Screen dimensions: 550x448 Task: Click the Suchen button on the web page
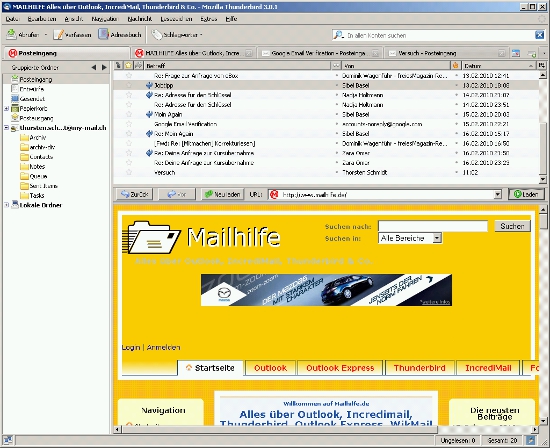click(x=512, y=226)
